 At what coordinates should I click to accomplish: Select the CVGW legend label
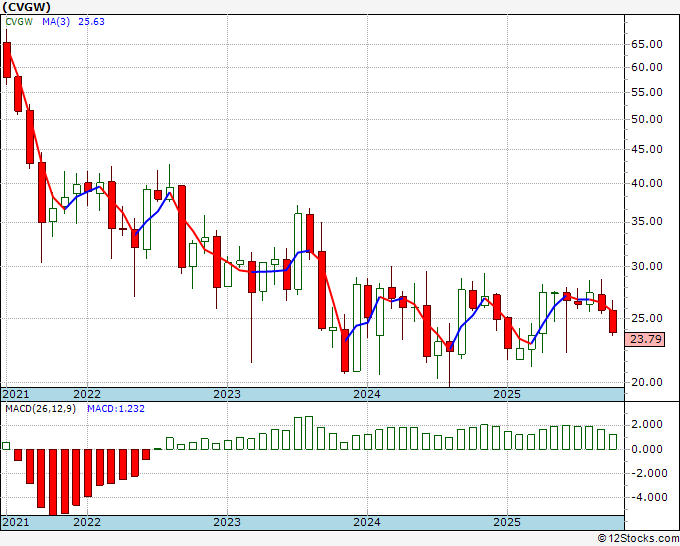coord(19,22)
